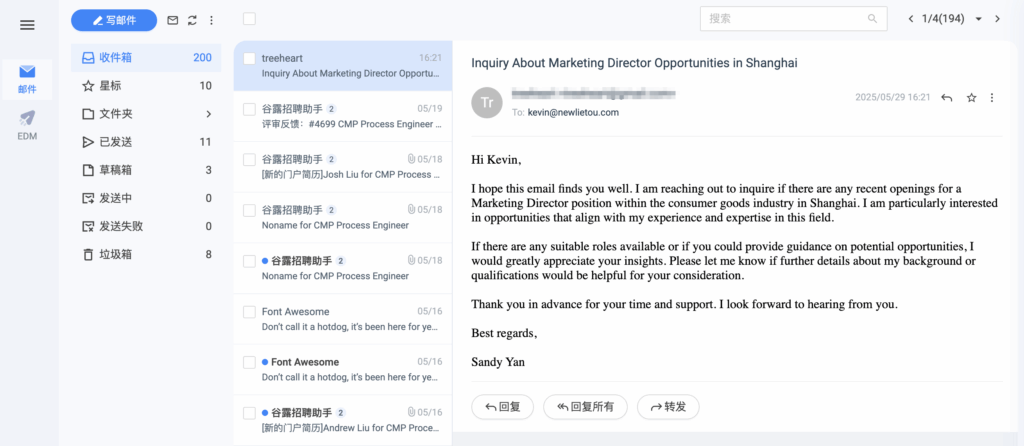Click the 回复所有 reply-all button

coord(585,407)
